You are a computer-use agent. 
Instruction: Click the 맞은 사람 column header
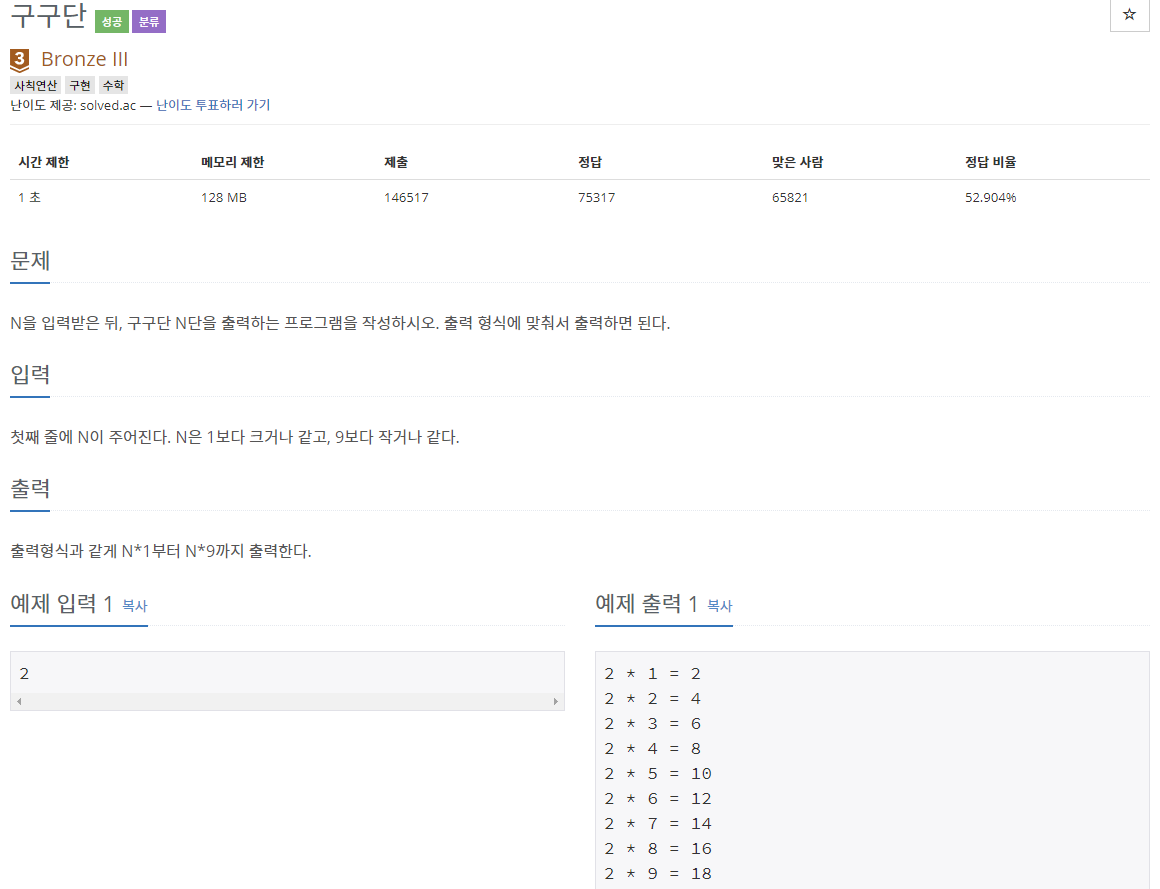[798, 162]
